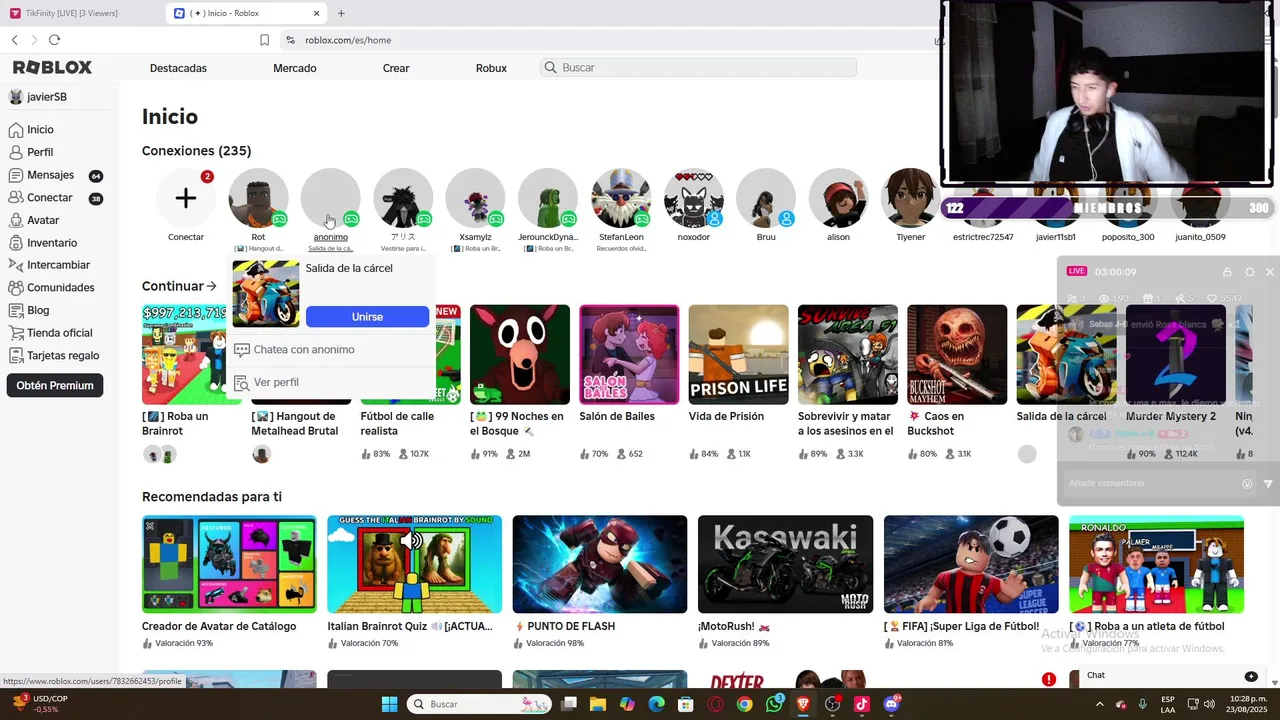1280x720 pixels.
Task: Open friend Rot's avatar
Action: coord(258,198)
